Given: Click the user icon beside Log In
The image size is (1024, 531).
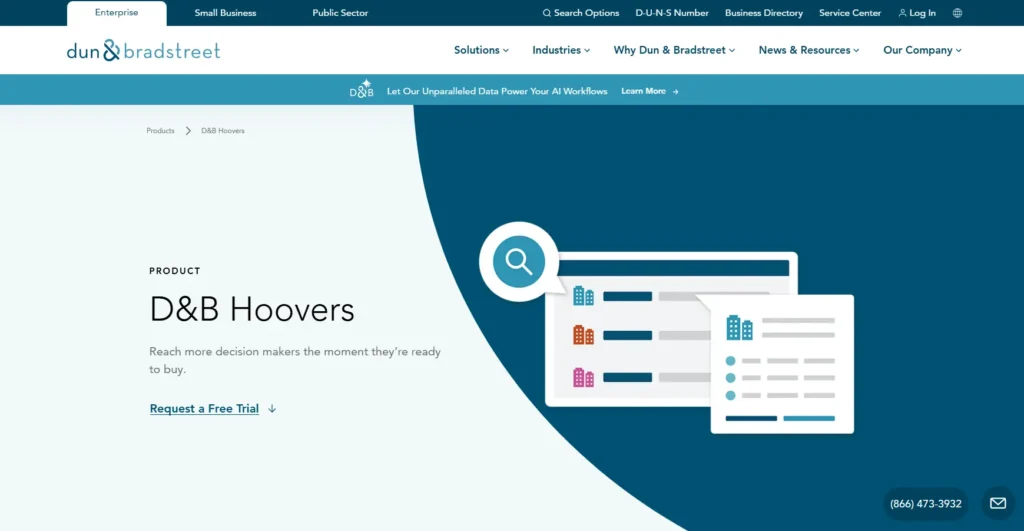Looking at the screenshot, I should point(903,13).
